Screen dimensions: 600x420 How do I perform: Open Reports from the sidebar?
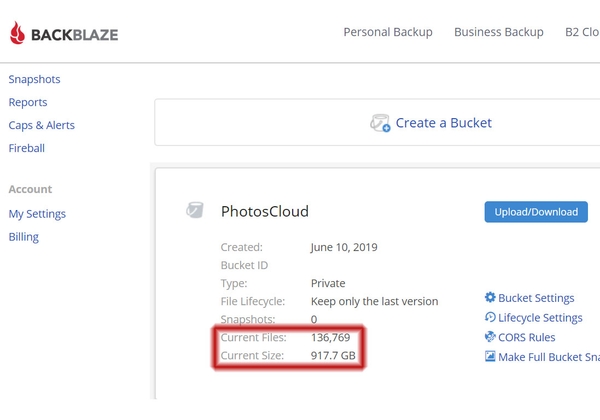(28, 102)
